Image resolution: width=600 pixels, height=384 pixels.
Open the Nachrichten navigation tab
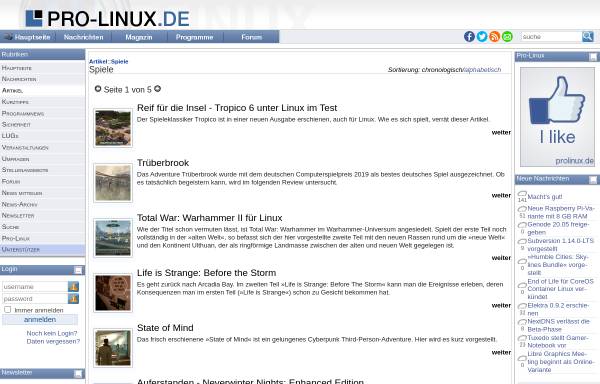tap(83, 37)
